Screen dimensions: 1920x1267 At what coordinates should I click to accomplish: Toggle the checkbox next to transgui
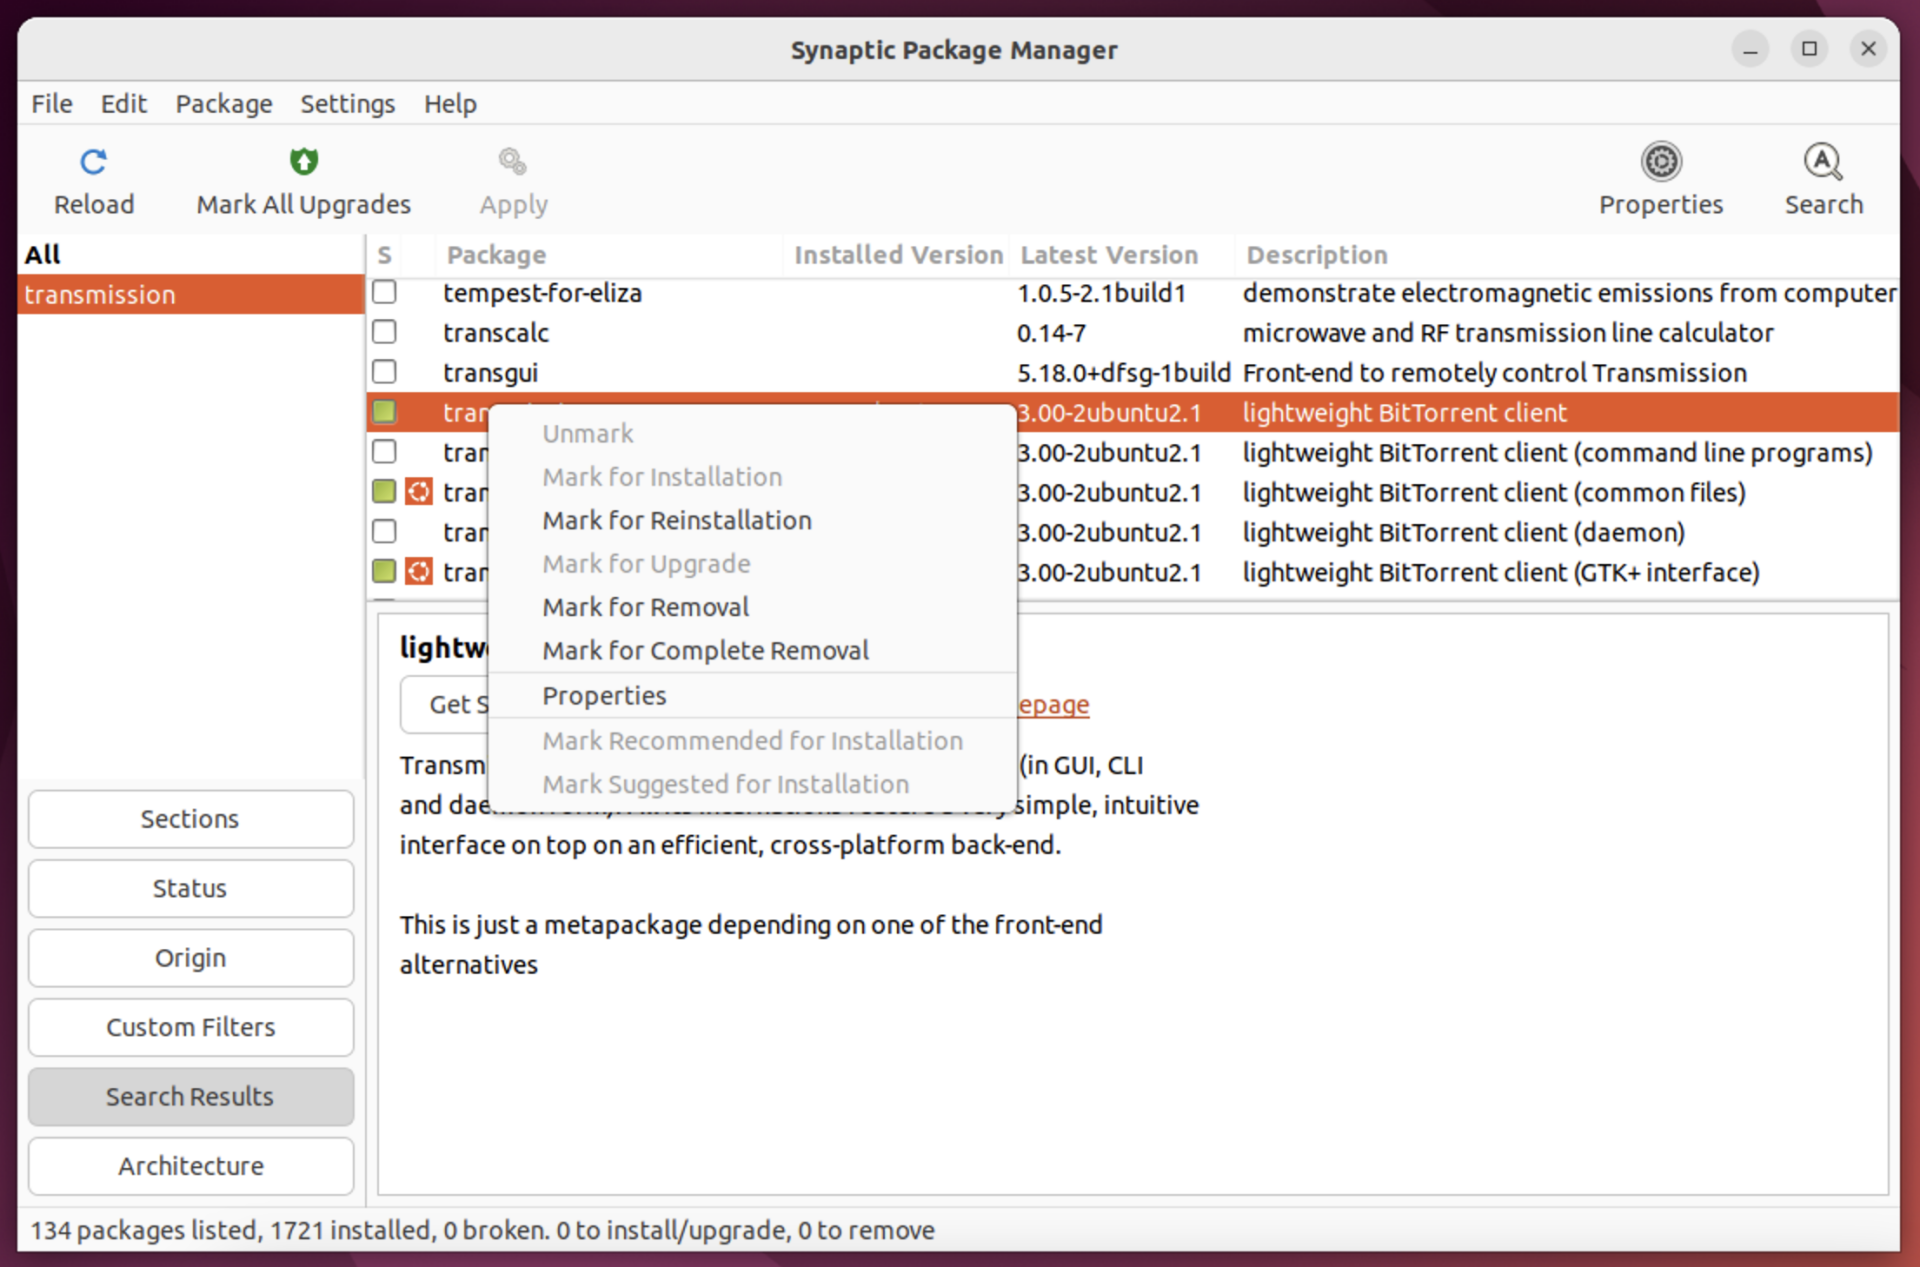pyautogui.click(x=384, y=371)
